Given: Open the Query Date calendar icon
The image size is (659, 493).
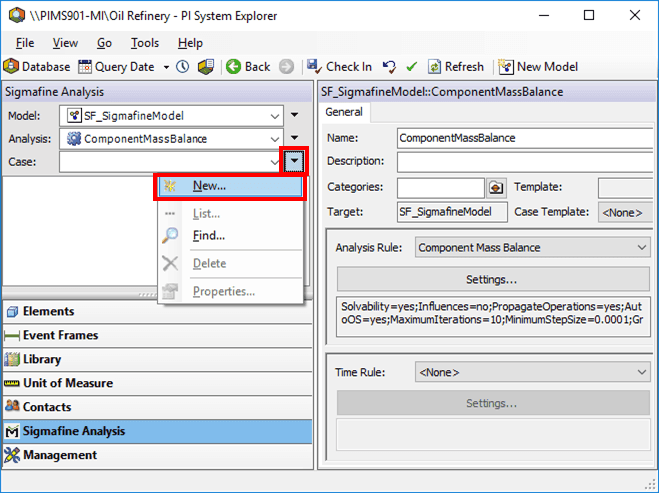Looking at the screenshot, I should point(85,67).
